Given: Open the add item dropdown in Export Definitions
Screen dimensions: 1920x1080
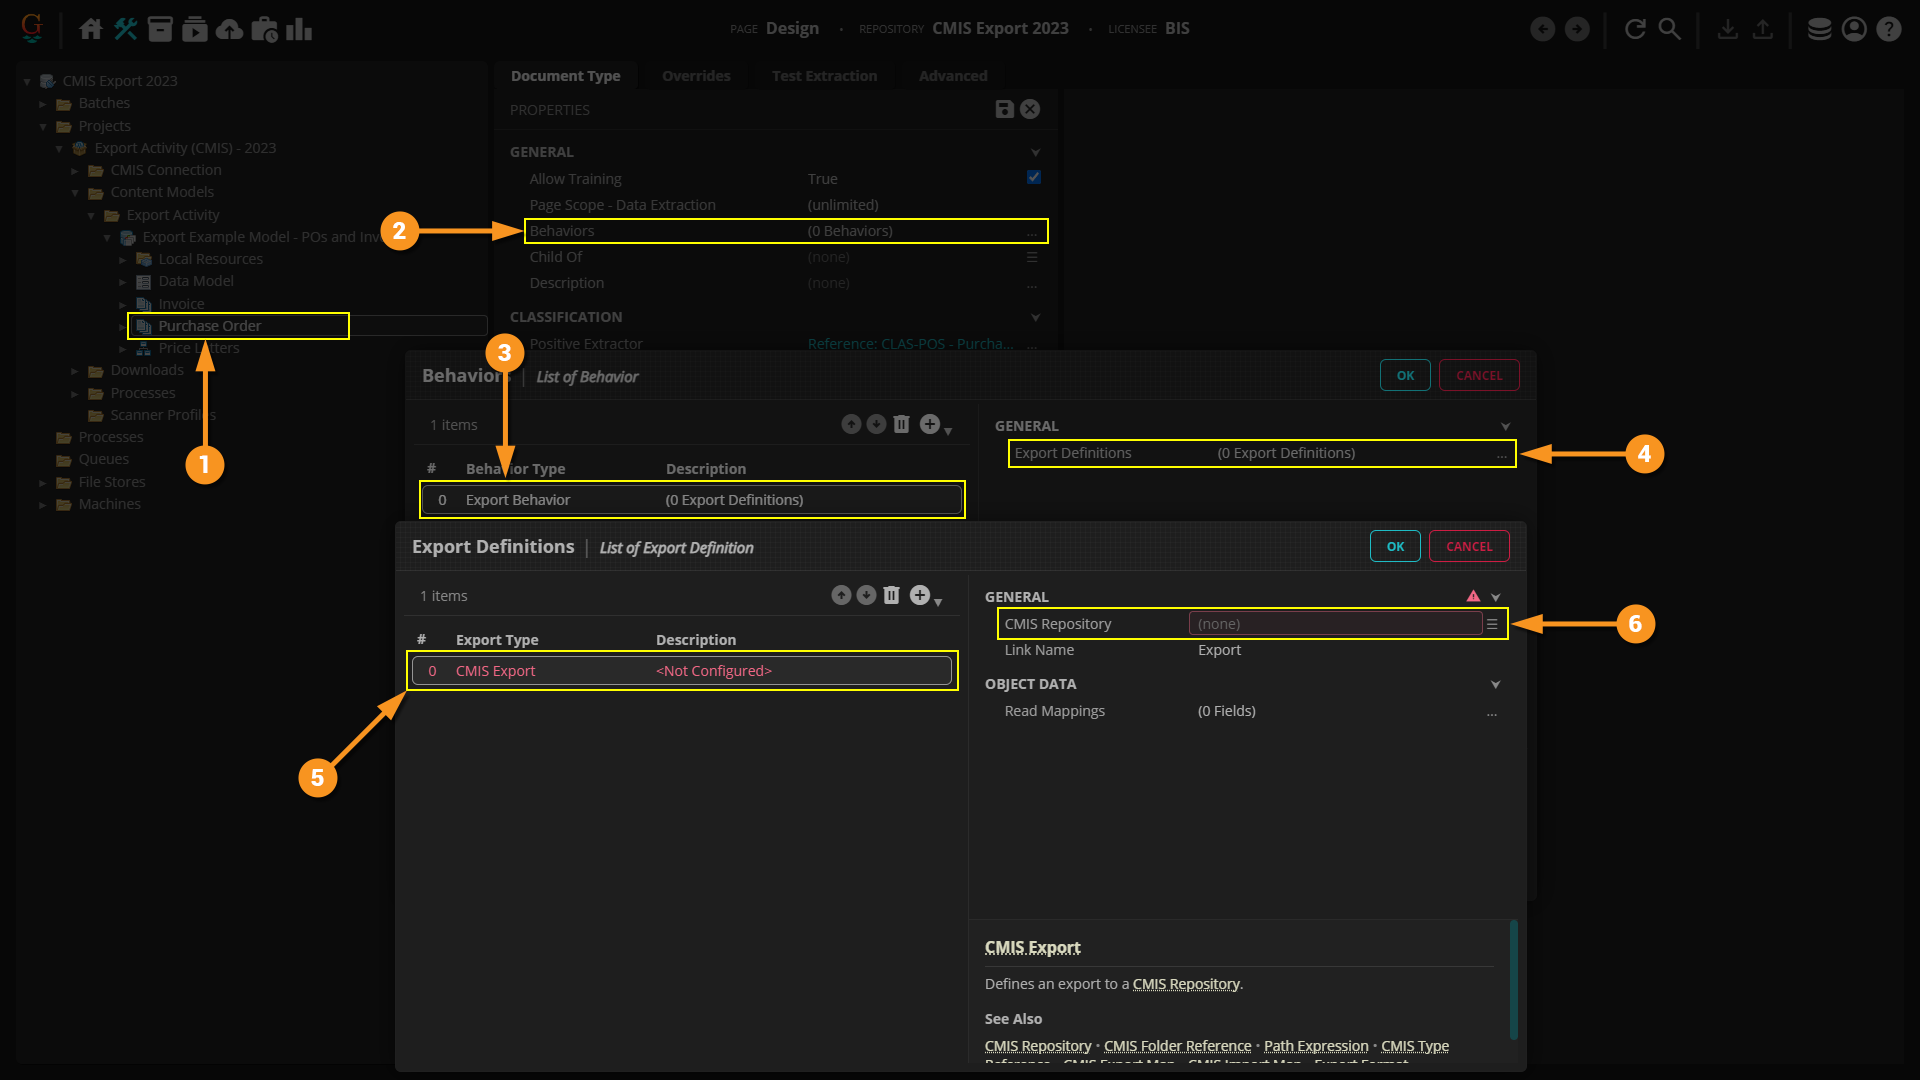Looking at the screenshot, I should point(924,596).
